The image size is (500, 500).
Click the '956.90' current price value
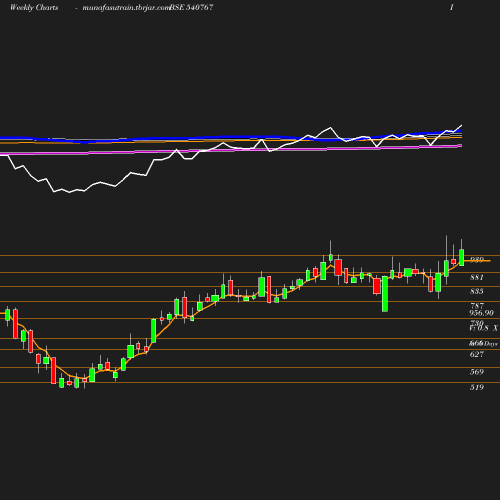tap(481, 313)
